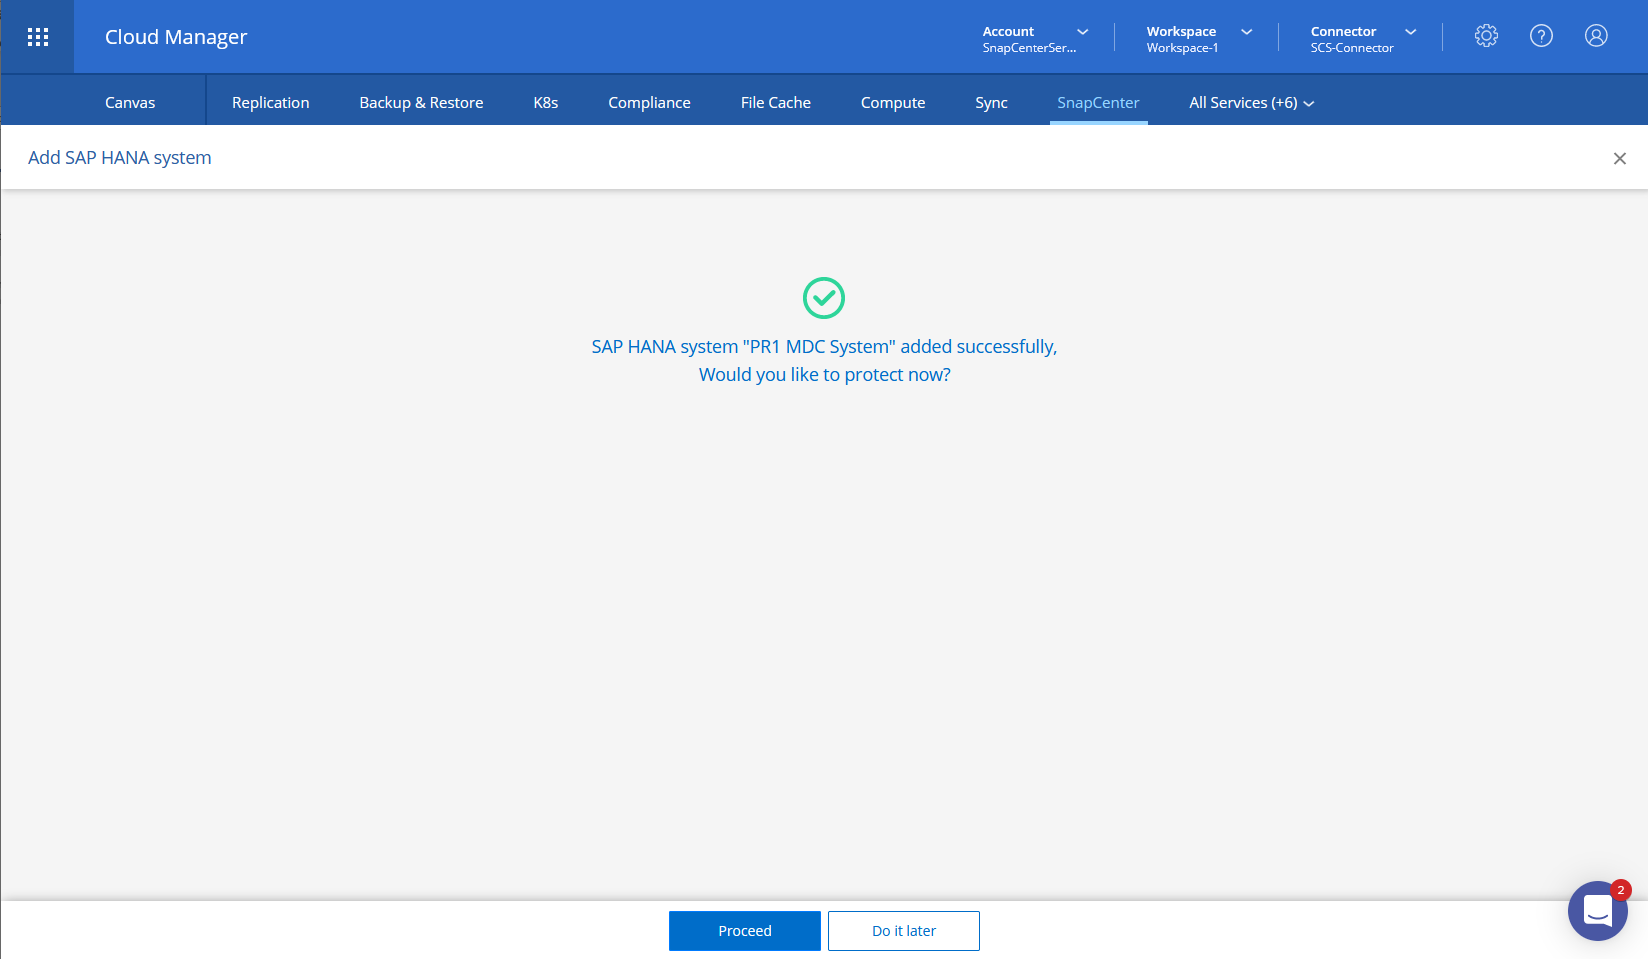Open the user profile icon
This screenshot has width=1648, height=959.
(x=1596, y=36)
